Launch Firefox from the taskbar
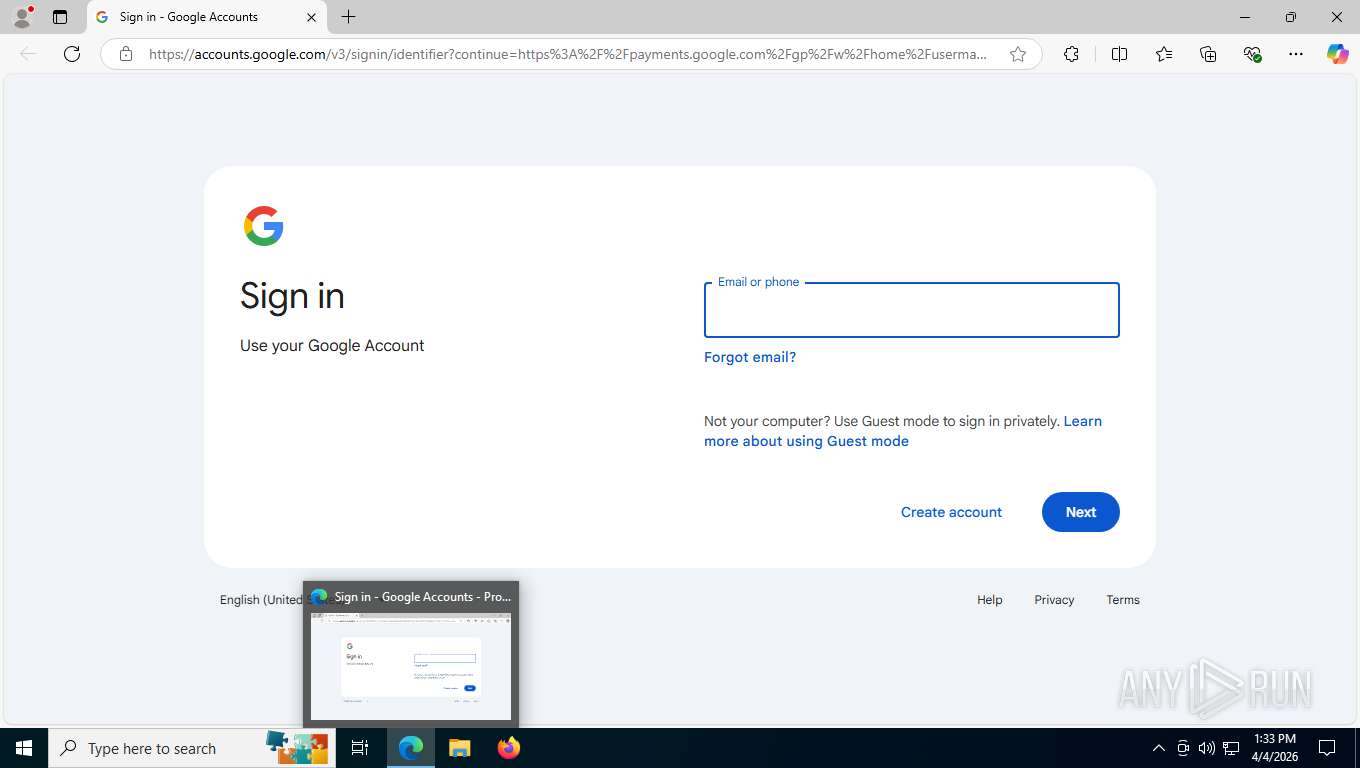Viewport: 1360px width, 768px height. point(509,748)
